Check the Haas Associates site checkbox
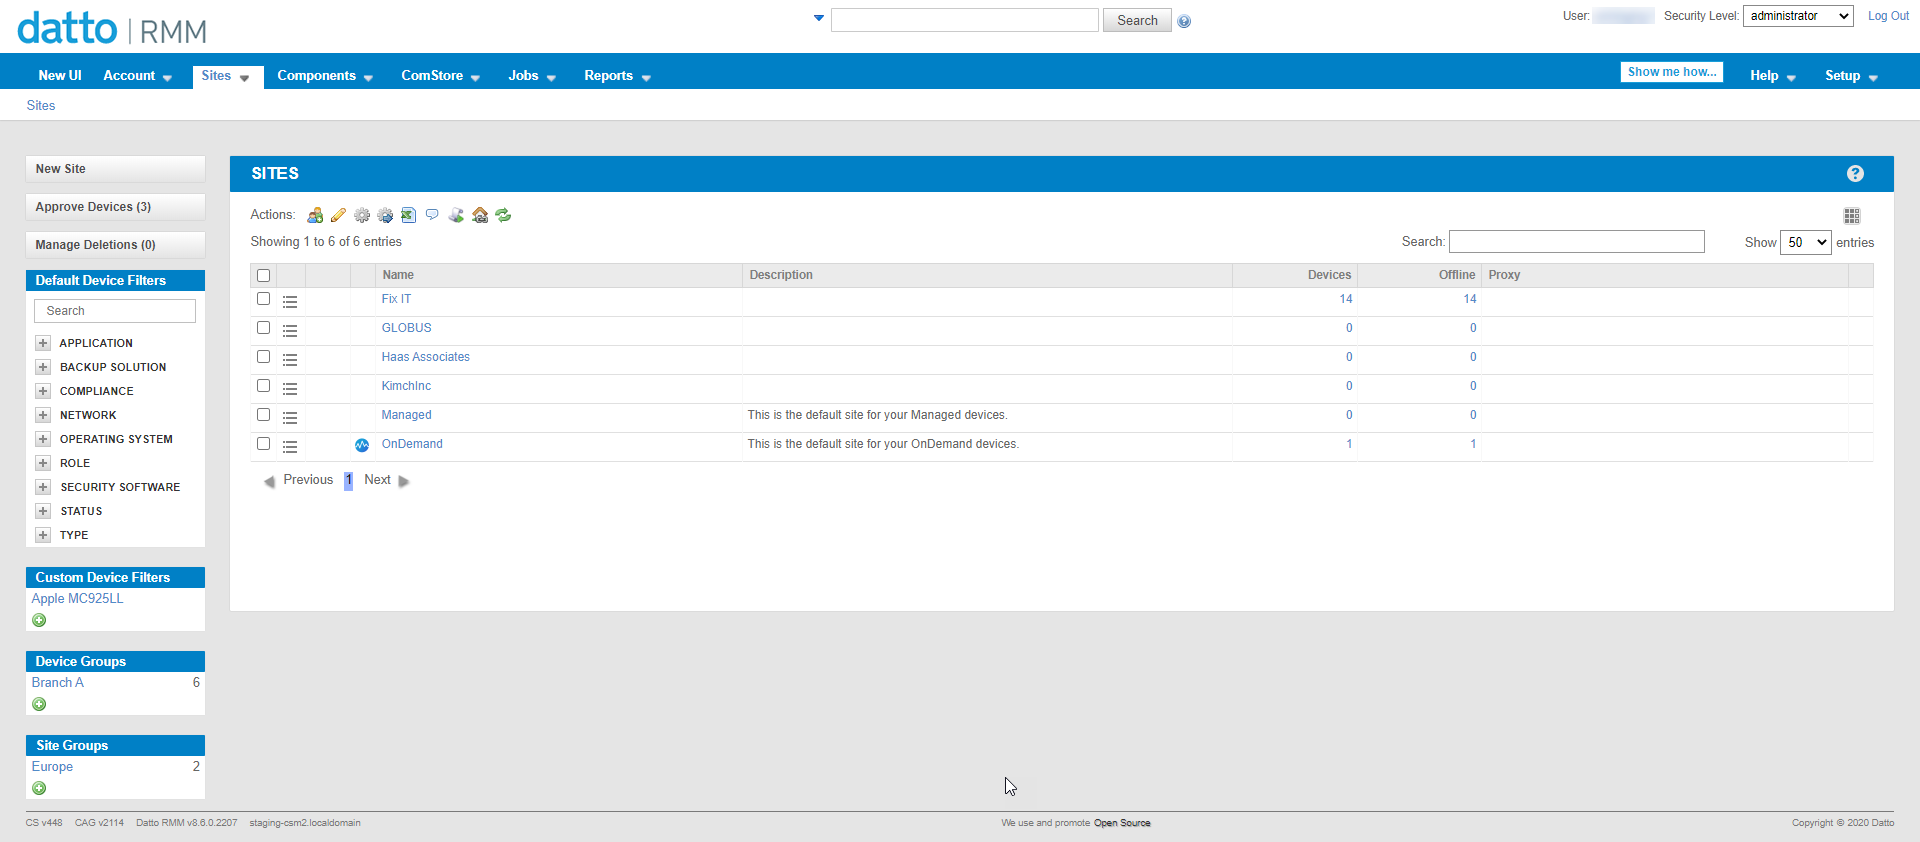The width and height of the screenshot is (1920, 842). tap(264, 356)
